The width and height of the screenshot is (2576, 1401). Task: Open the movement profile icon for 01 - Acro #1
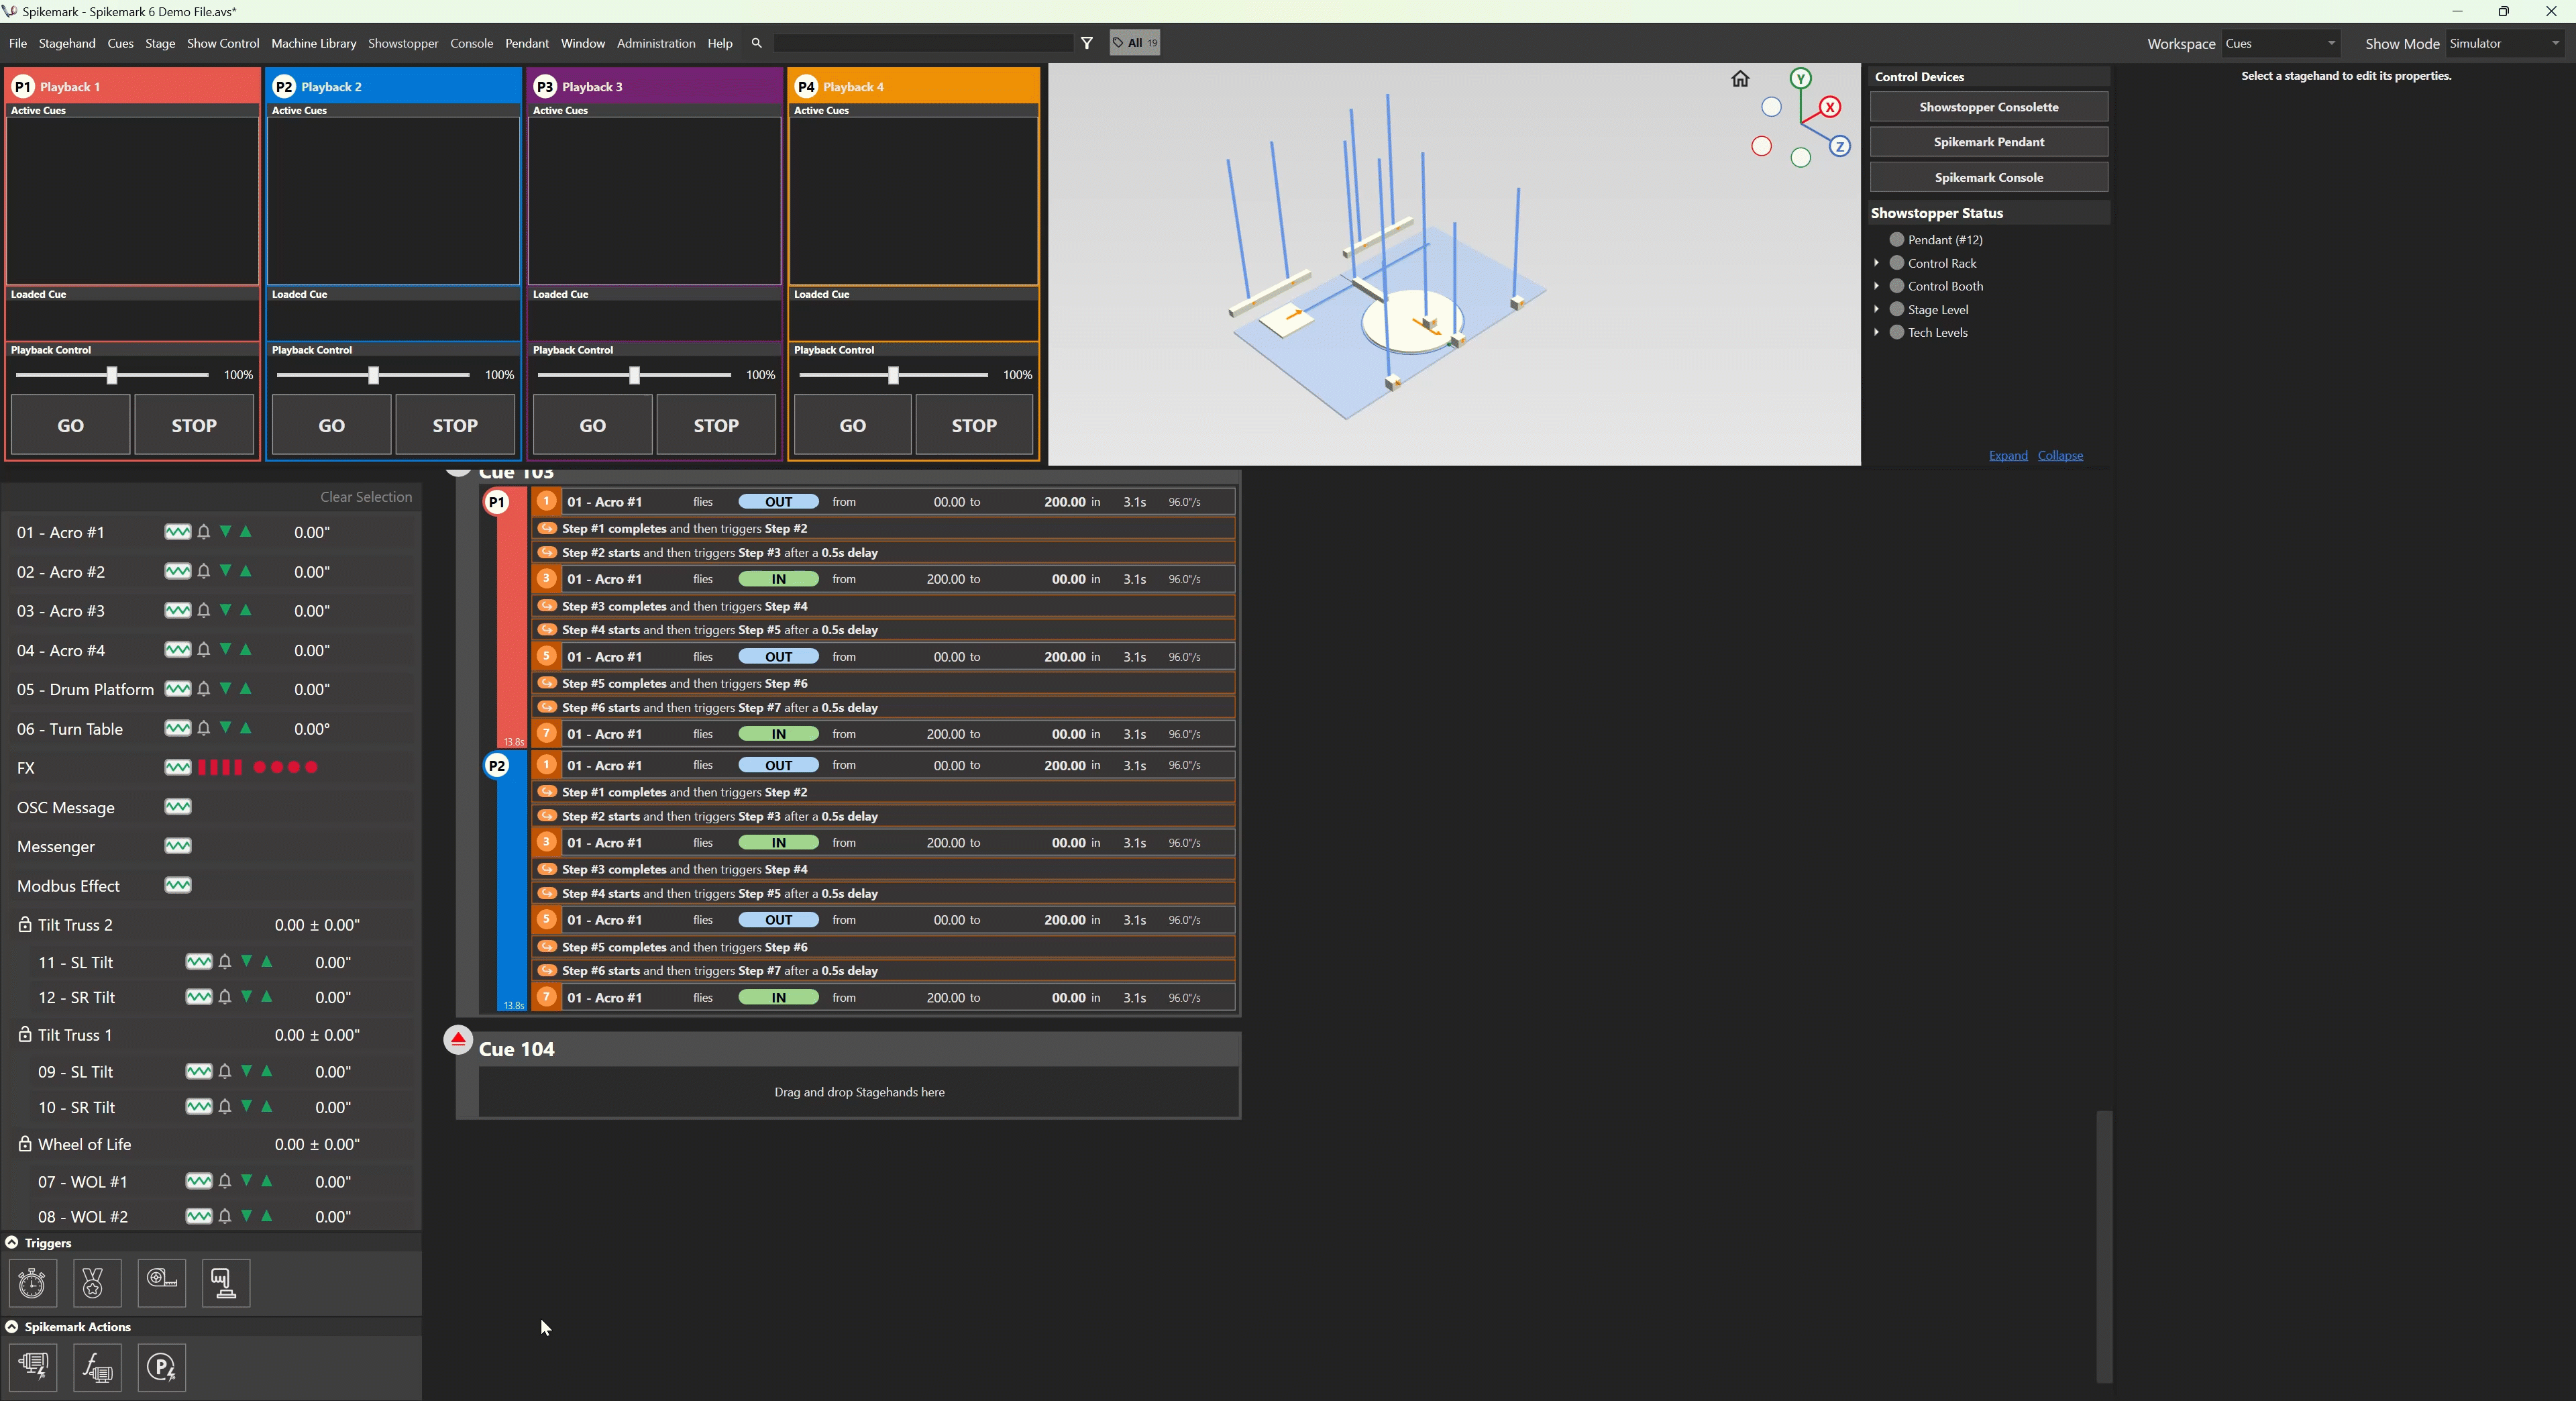(178, 532)
